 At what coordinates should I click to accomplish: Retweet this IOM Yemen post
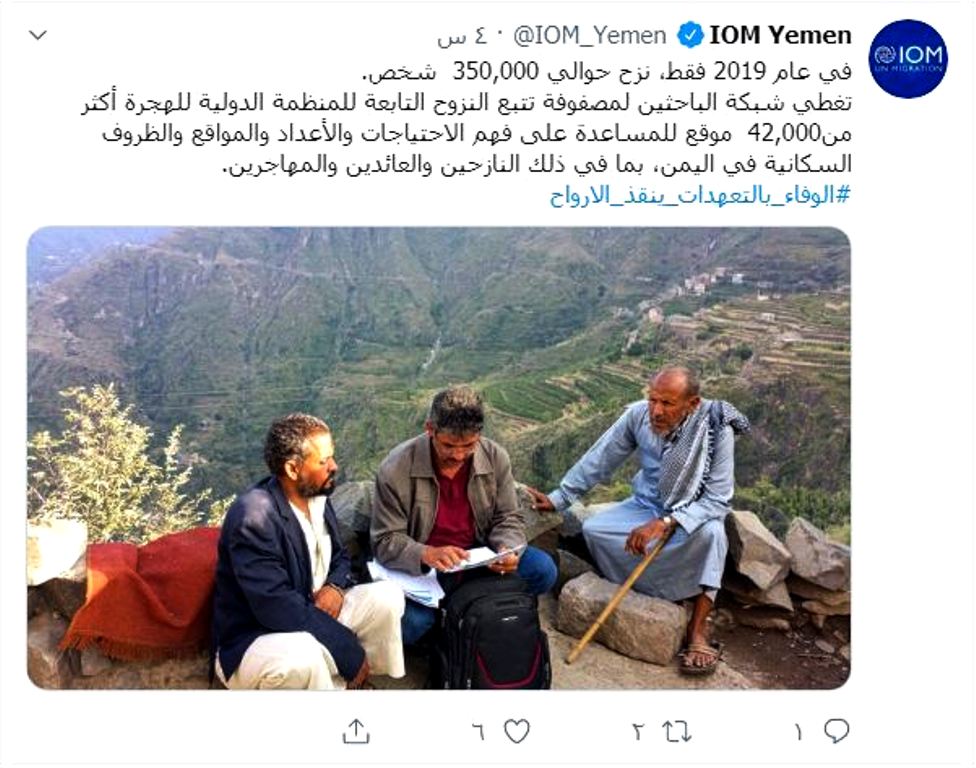[677, 732]
